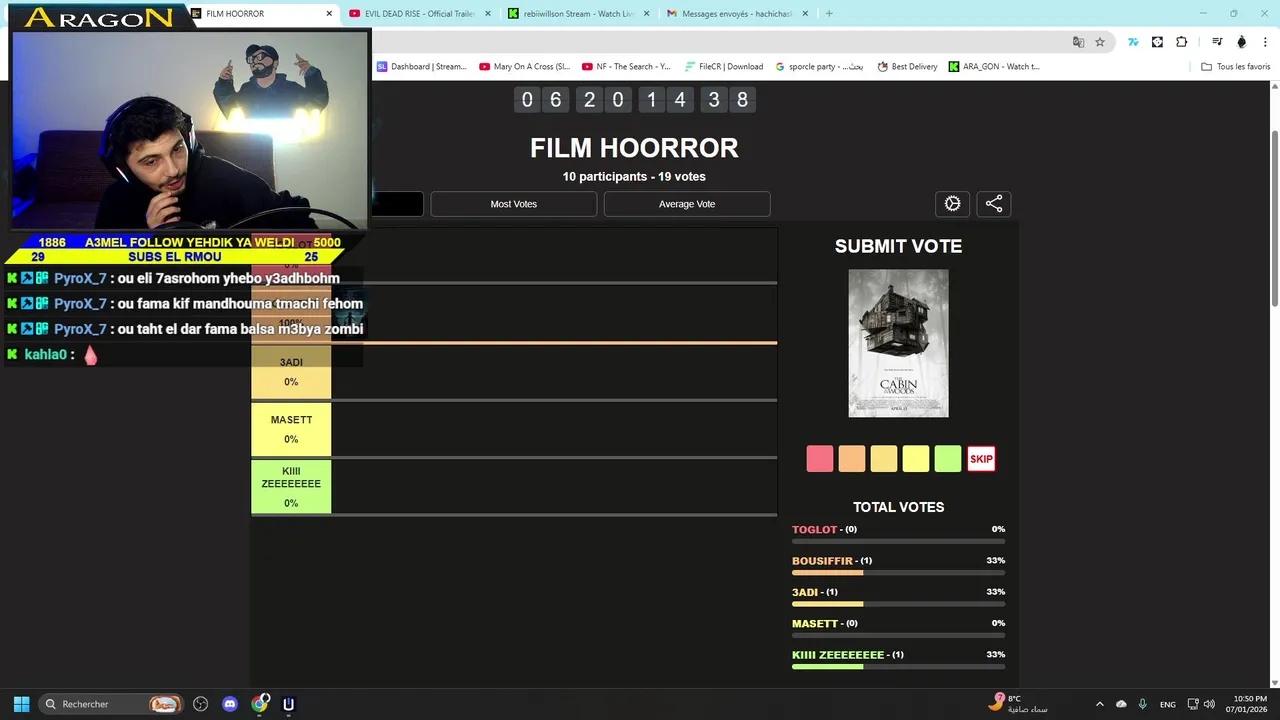
Task: Select the Most Votes view
Action: click(513, 204)
